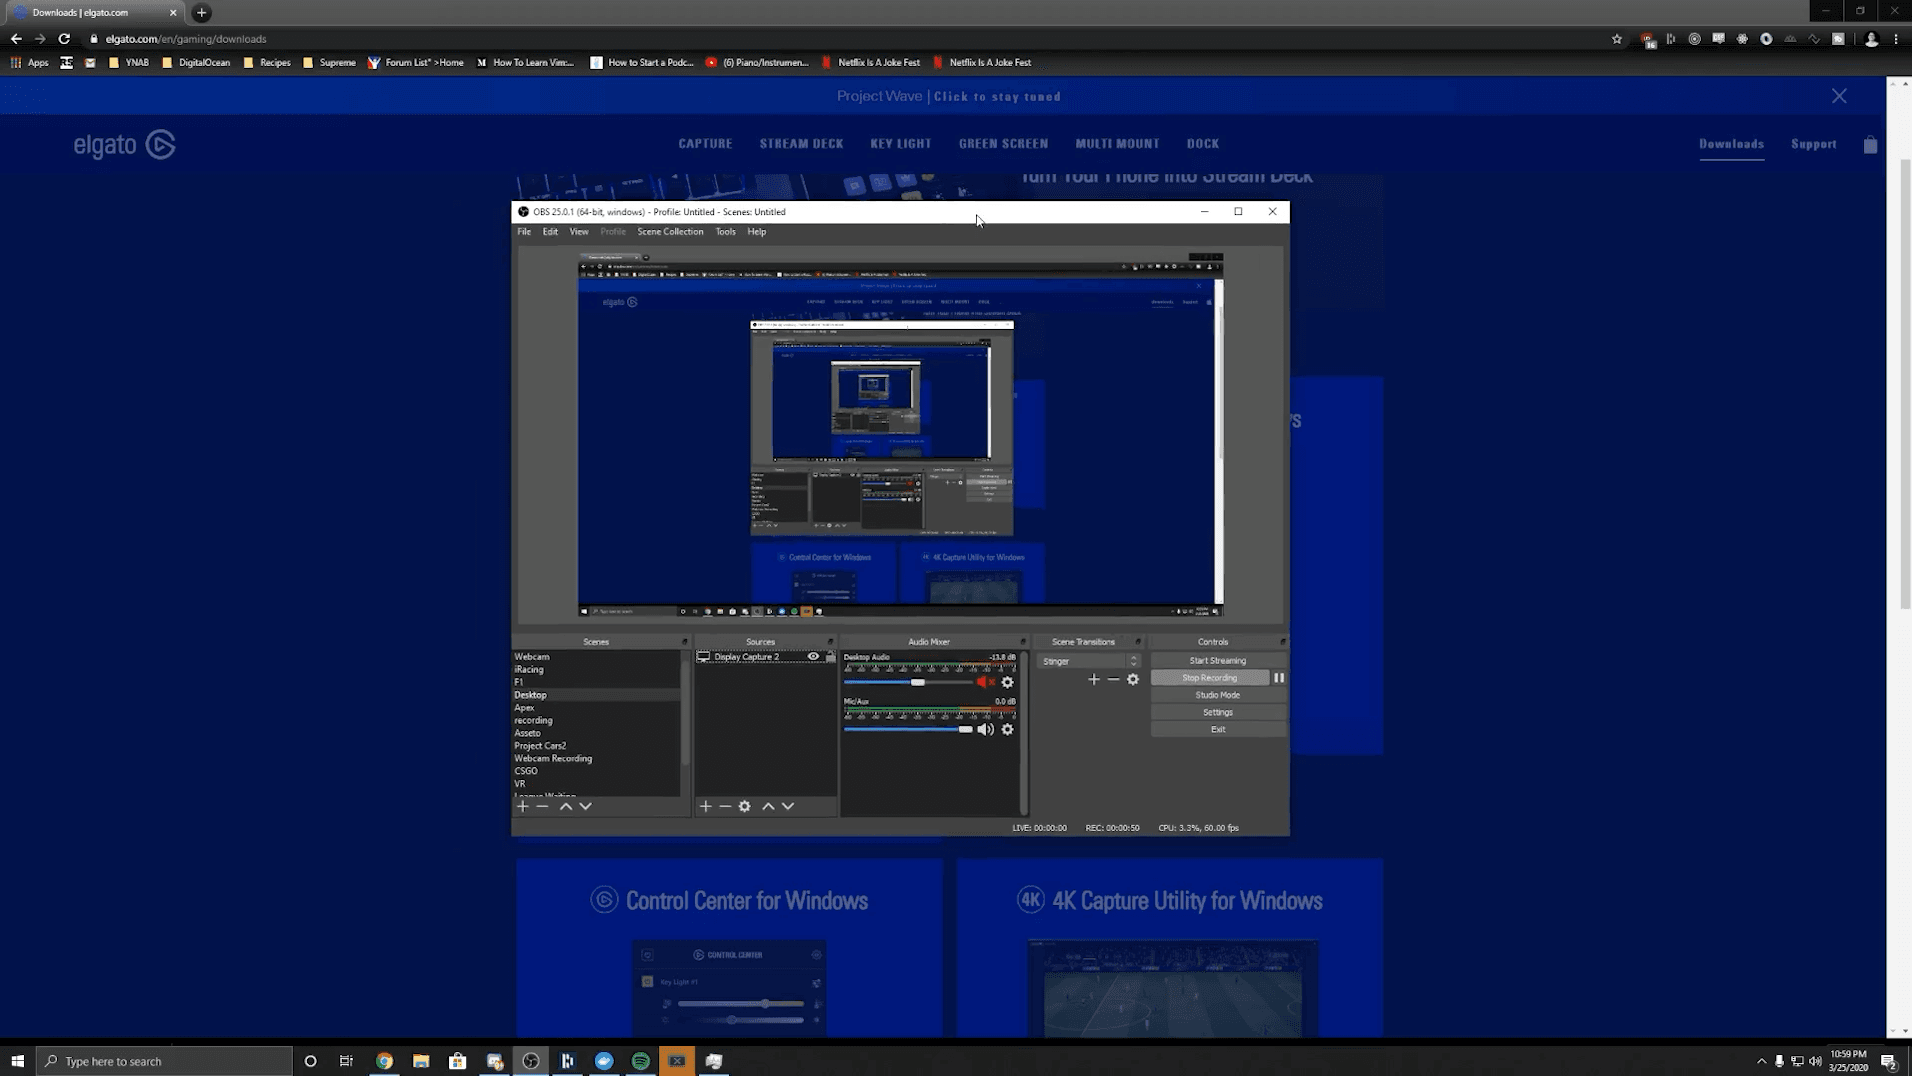This screenshot has height=1076, width=1912.
Task: Undock the Controls panel
Action: (1283, 642)
